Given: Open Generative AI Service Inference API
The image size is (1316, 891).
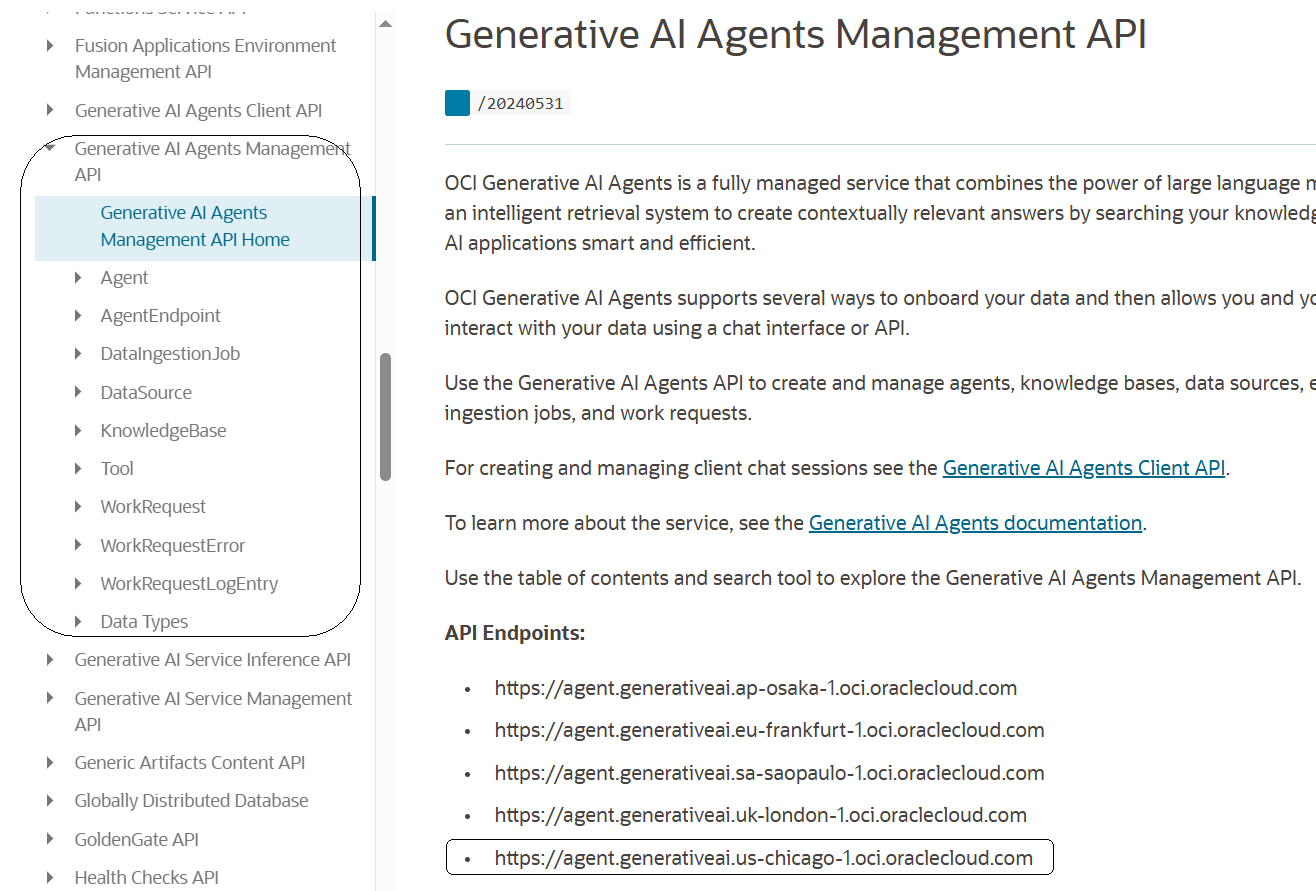Looking at the screenshot, I should click(212, 660).
